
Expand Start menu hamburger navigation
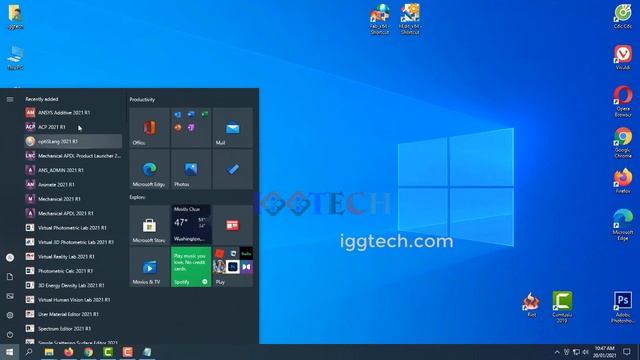click(10, 99)
